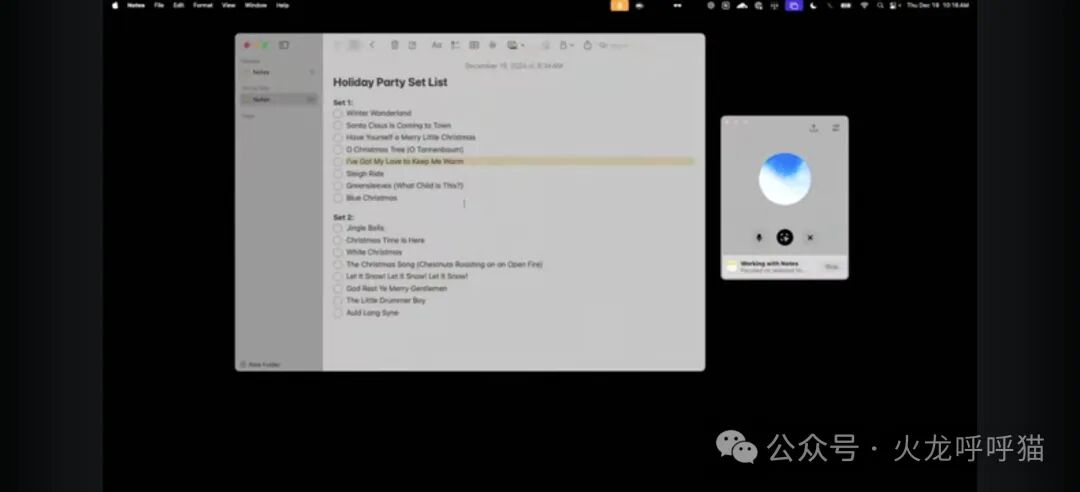This screenshot has width=1080, height=492.
Task: Mute microphone in the voice assistant window
Action: (759, 238)
